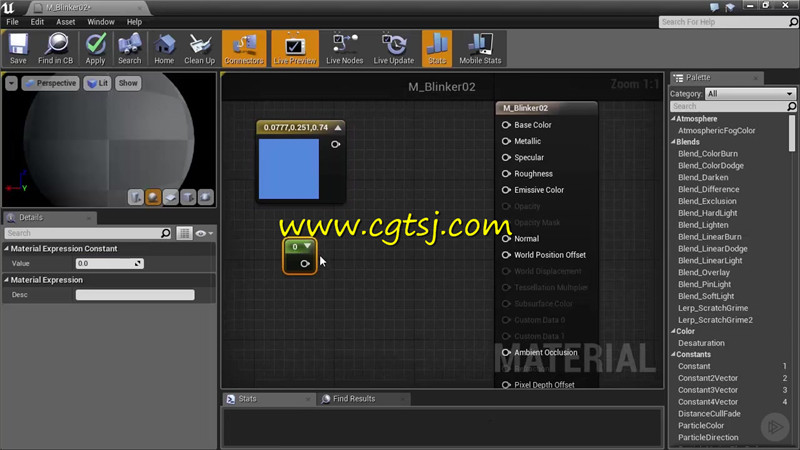Image resolution: width=800 pixels, height=450 pixels.
Task: Open the Search toolbar tool
Action: pyautogui.click(x=130, y=48)
